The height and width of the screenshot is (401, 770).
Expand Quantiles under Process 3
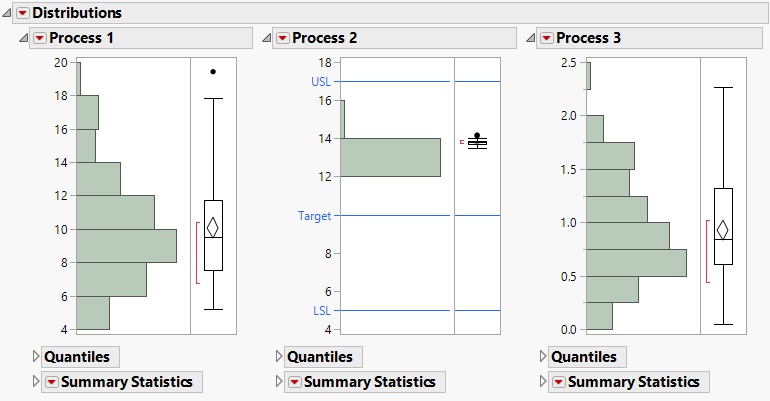(x=544, y=357)
